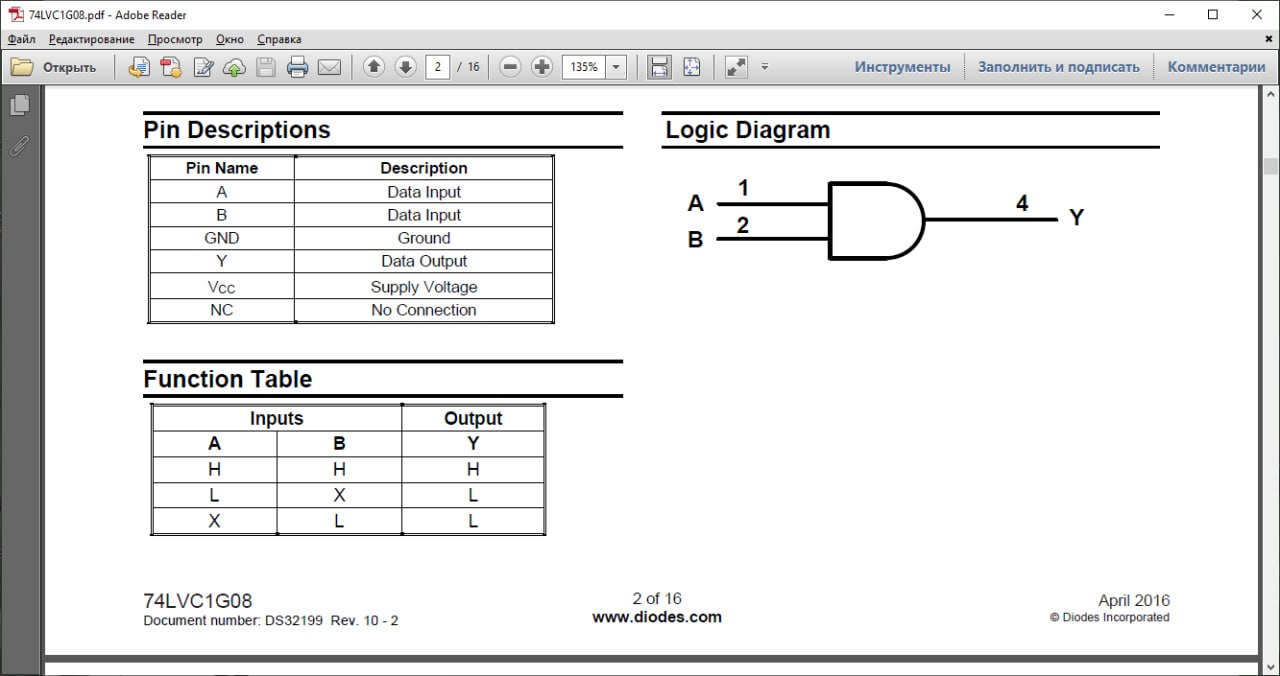Click the convert to PDF online icon

coord(139,67)
